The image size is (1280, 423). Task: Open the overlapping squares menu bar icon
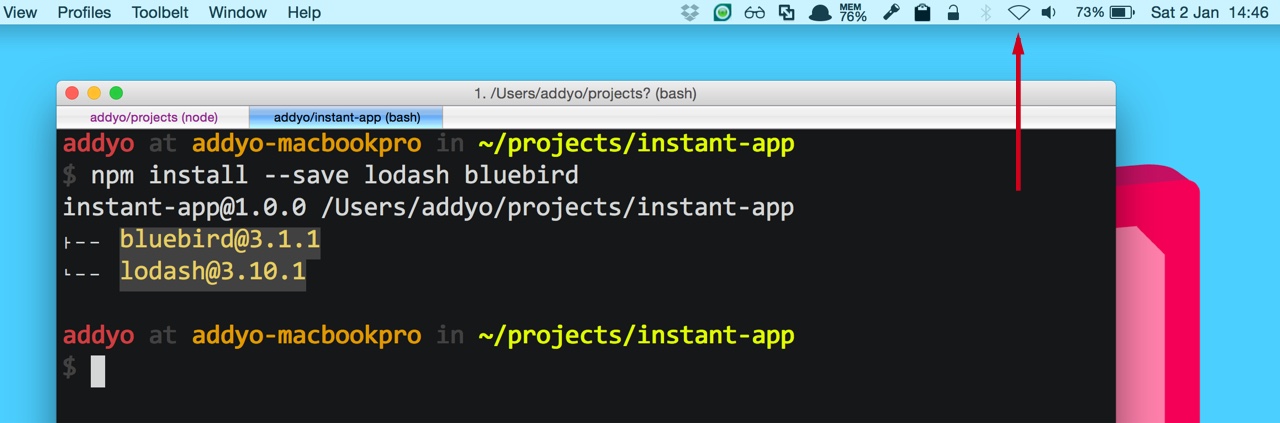pos(787,13)
